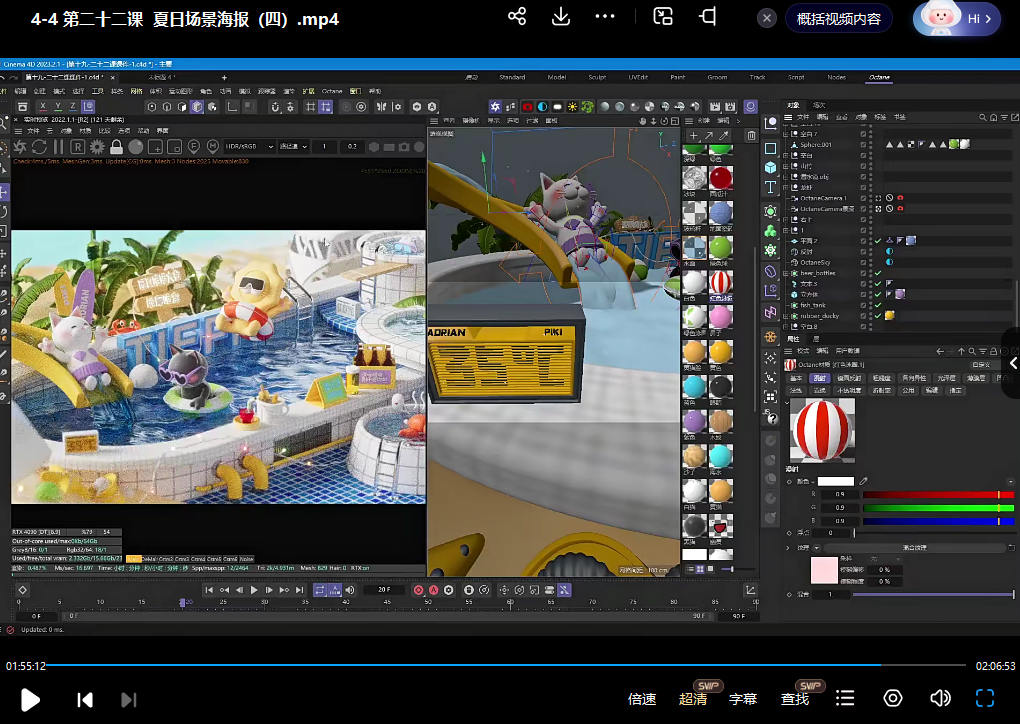This screenshot has width=1020, height=724.
Task: Open the Octane menu in the menu bar
Action: click(x=332, y=91)
